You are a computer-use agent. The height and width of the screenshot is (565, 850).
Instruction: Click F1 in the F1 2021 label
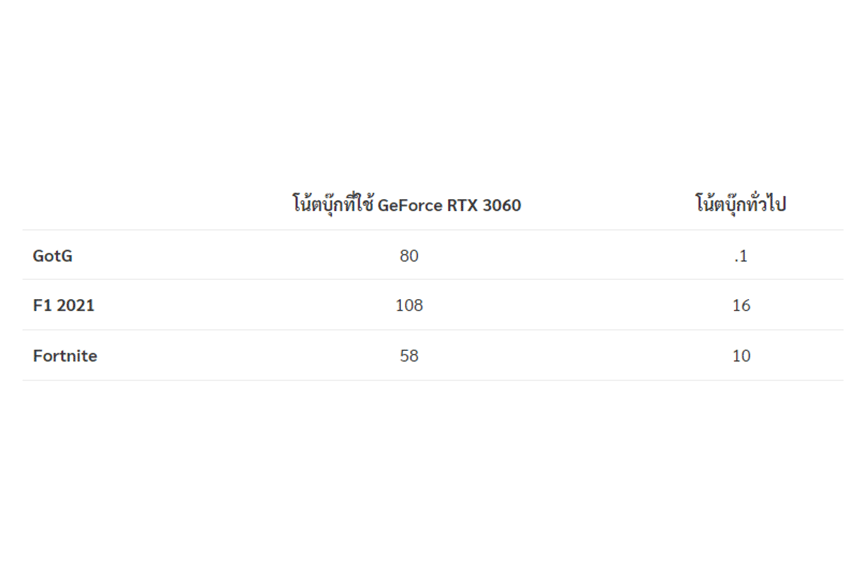coord(42,306)
